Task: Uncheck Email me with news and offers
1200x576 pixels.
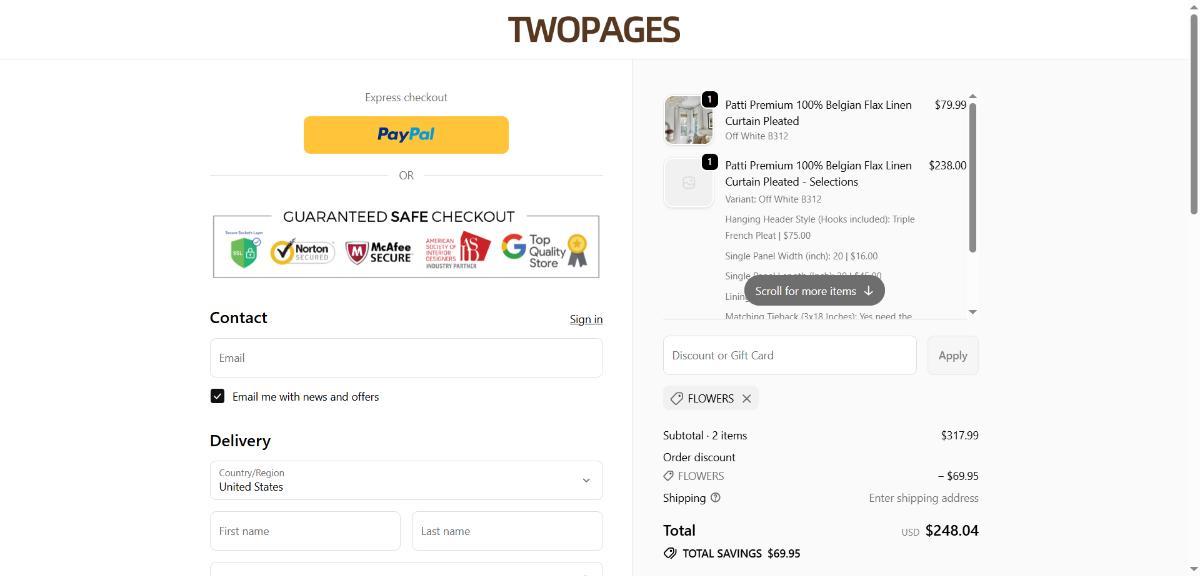Action: click(217, 396)
